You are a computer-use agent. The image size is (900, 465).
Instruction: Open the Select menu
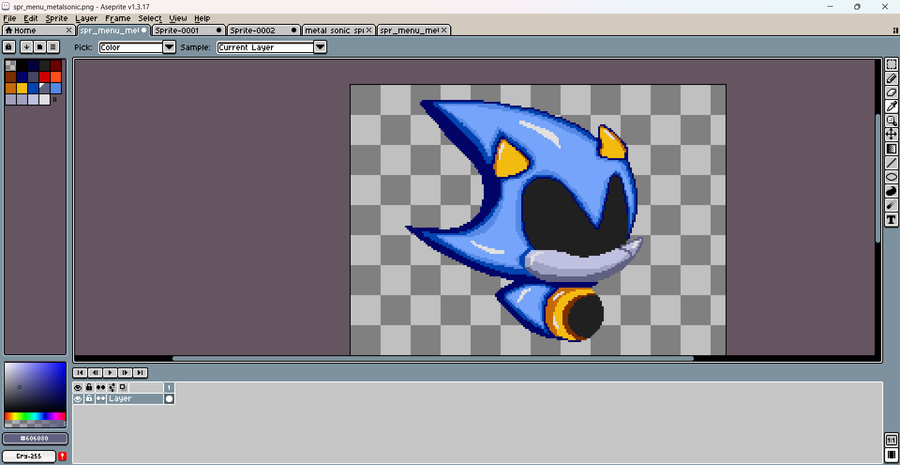click(150, 18)
